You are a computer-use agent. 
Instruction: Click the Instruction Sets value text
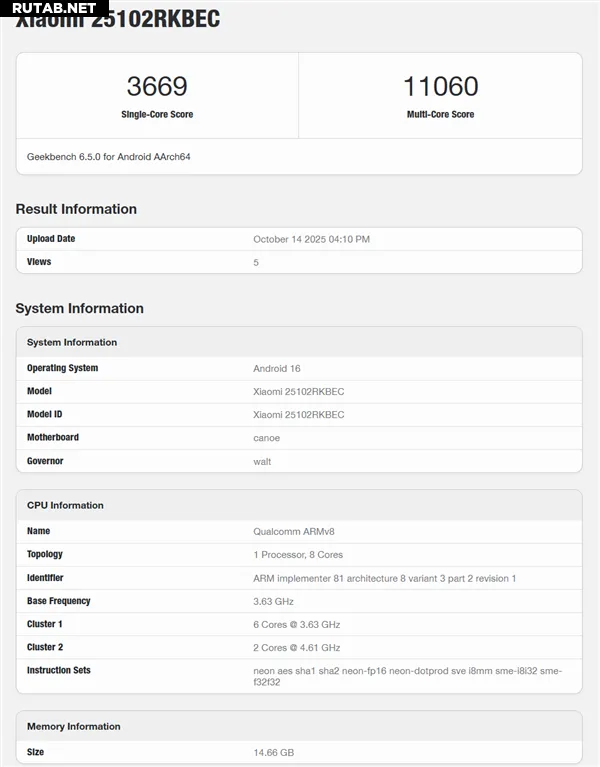click(407, 676)
